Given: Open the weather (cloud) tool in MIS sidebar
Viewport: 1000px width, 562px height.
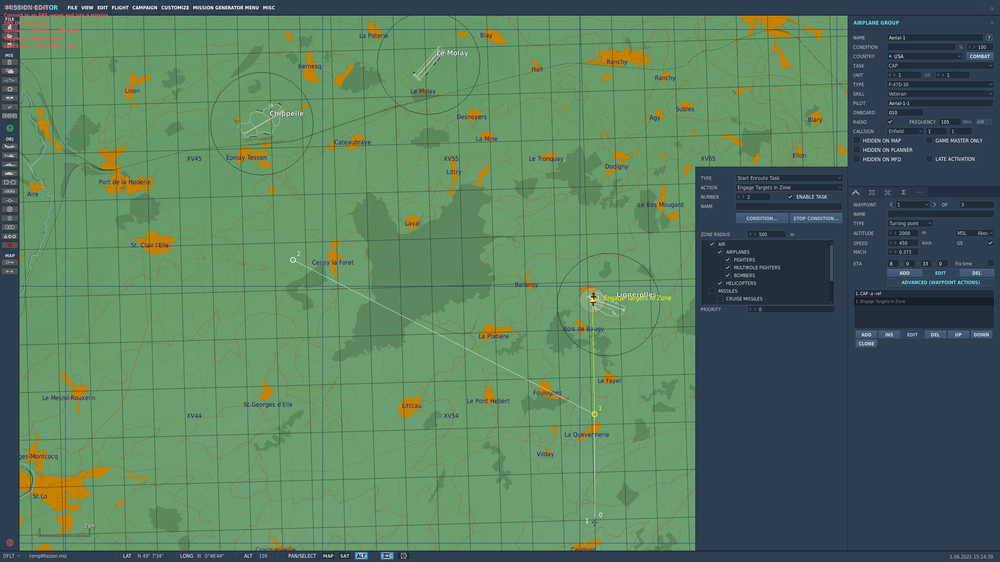Looking at the screenshot, I should click(10, 71).
